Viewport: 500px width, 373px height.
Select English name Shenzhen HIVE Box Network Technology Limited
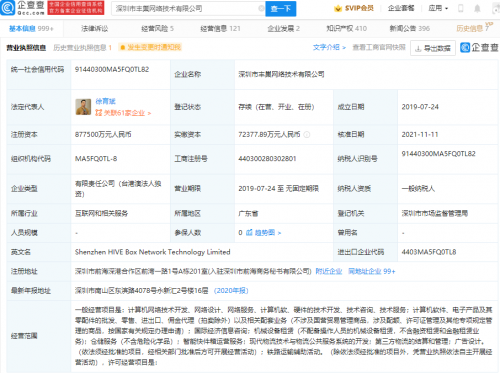click(x=153, y=252)
